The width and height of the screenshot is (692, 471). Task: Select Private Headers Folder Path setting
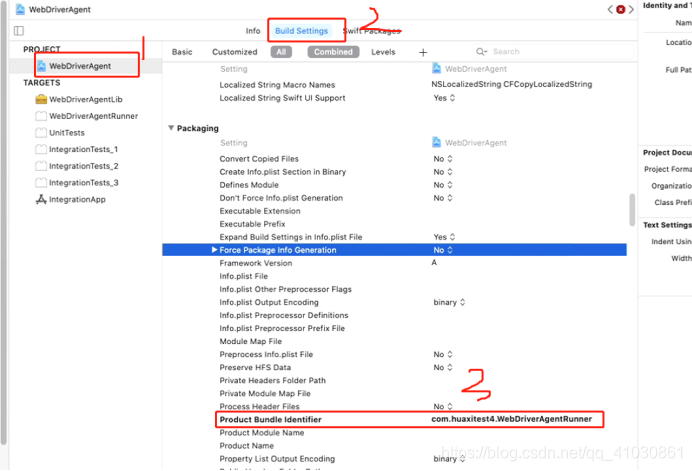tap(273, 381)
